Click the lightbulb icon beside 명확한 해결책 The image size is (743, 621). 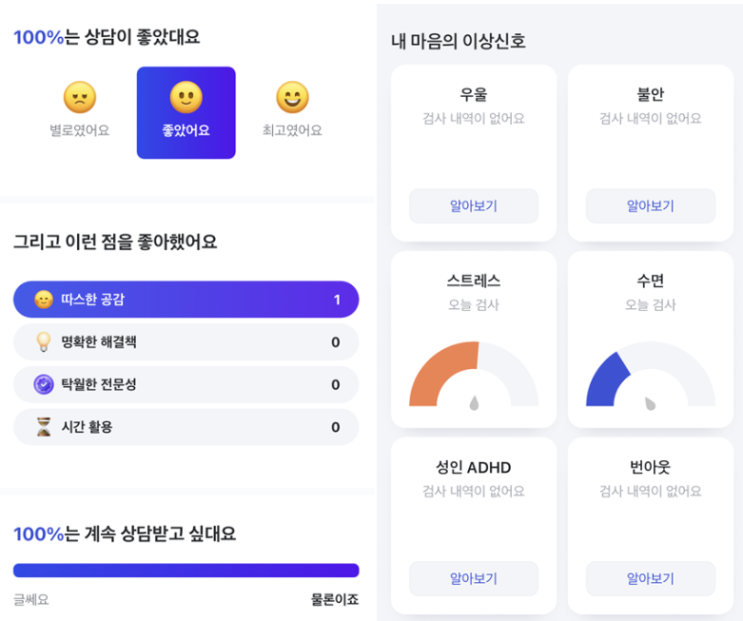(44, 342)
